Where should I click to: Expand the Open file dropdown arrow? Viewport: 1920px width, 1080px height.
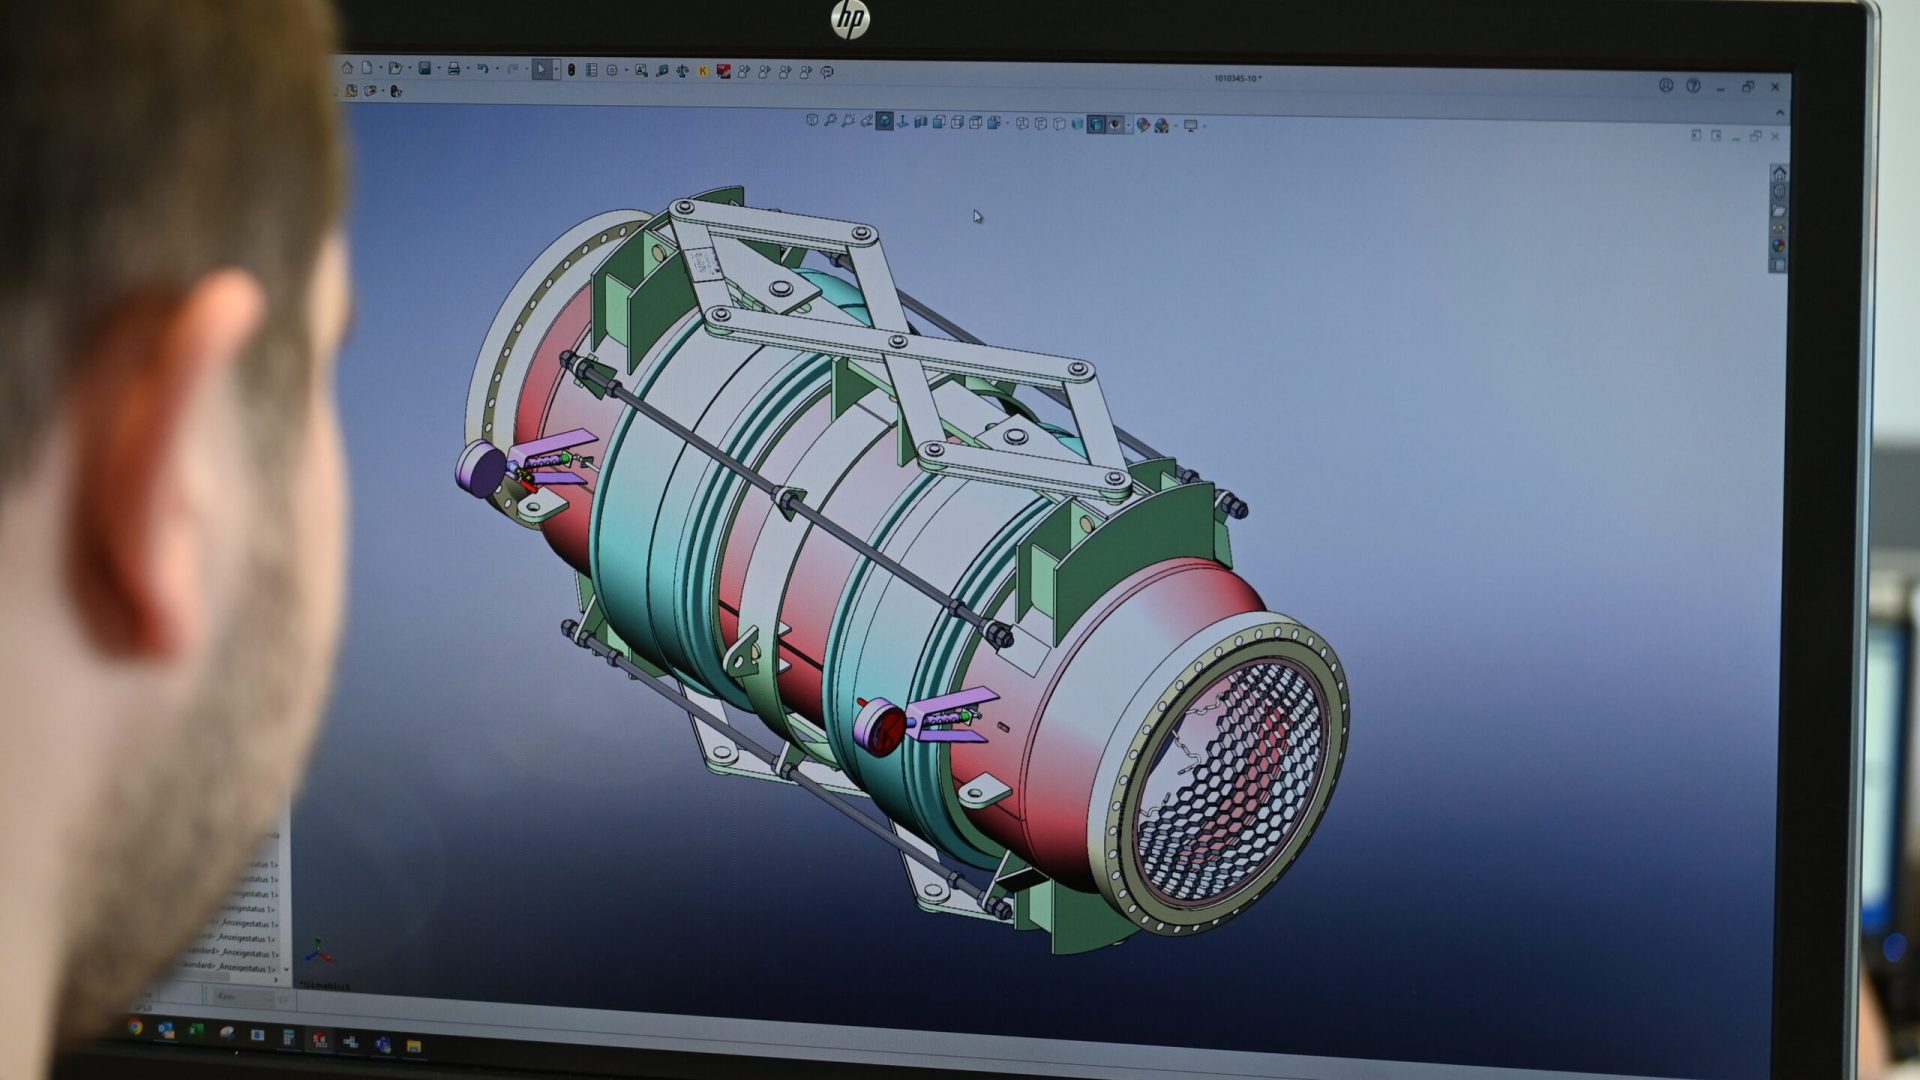pyautogui.click(x=410, y=68)
